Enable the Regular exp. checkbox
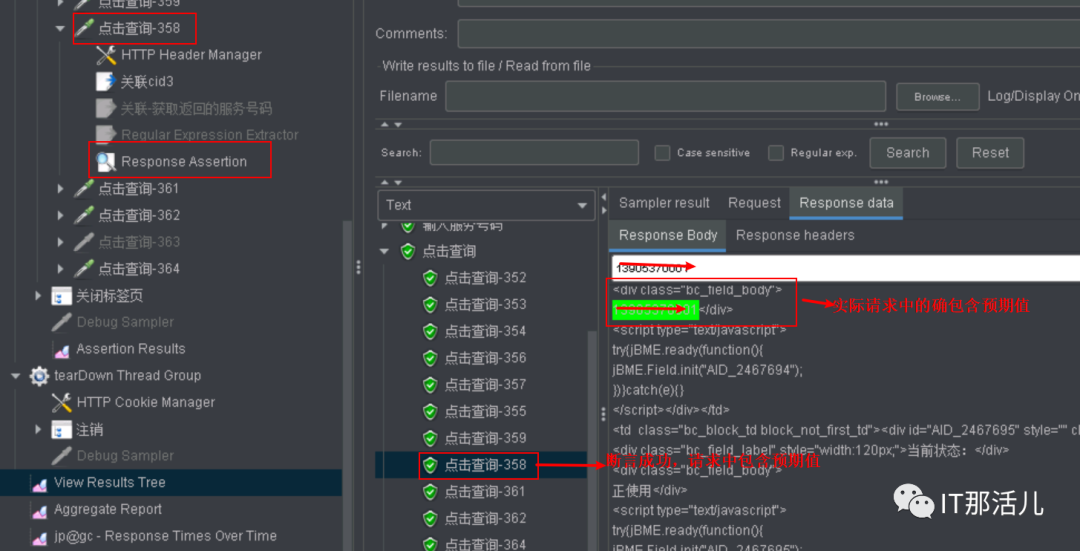The height and width of the screenshot is (551, 1080). point(776,153)
